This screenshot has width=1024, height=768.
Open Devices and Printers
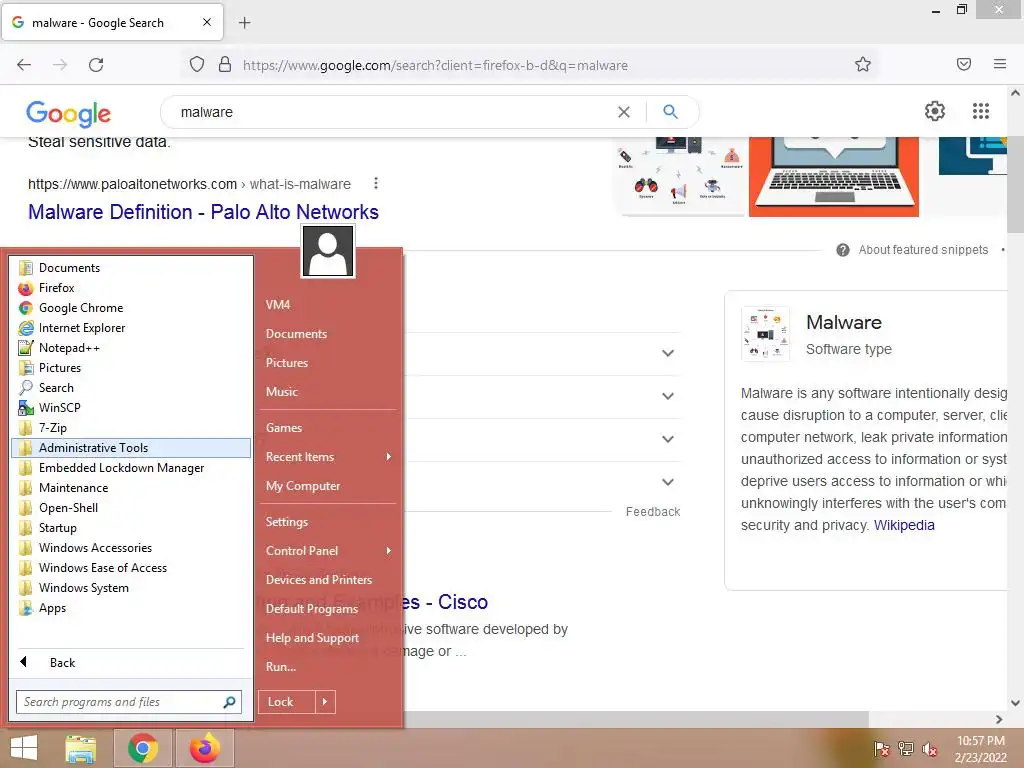[x=319, y=580]
